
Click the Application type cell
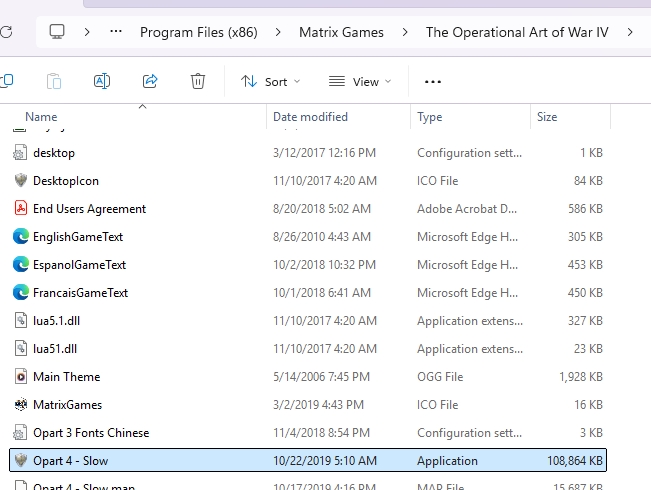click(x=447, y=461)
